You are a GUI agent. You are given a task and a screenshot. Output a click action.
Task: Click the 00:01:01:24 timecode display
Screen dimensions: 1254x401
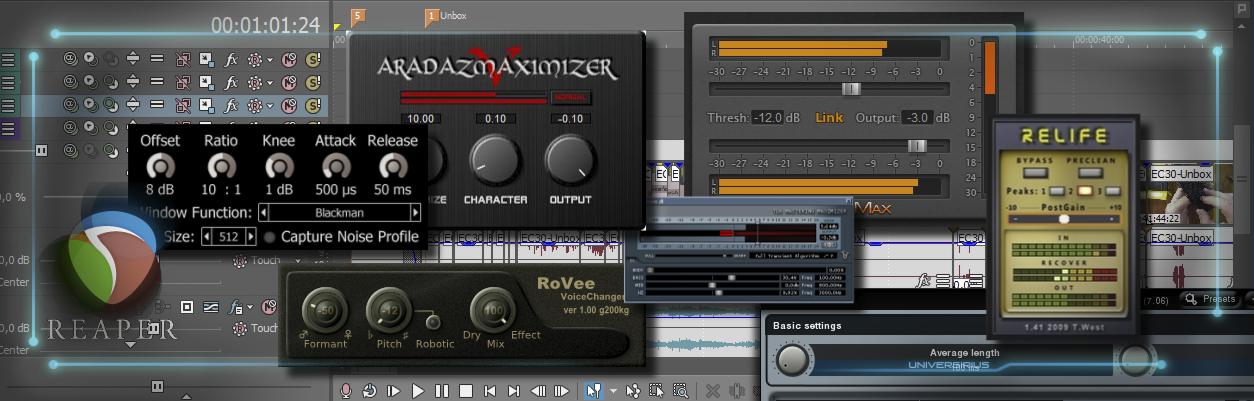(265, 25)
